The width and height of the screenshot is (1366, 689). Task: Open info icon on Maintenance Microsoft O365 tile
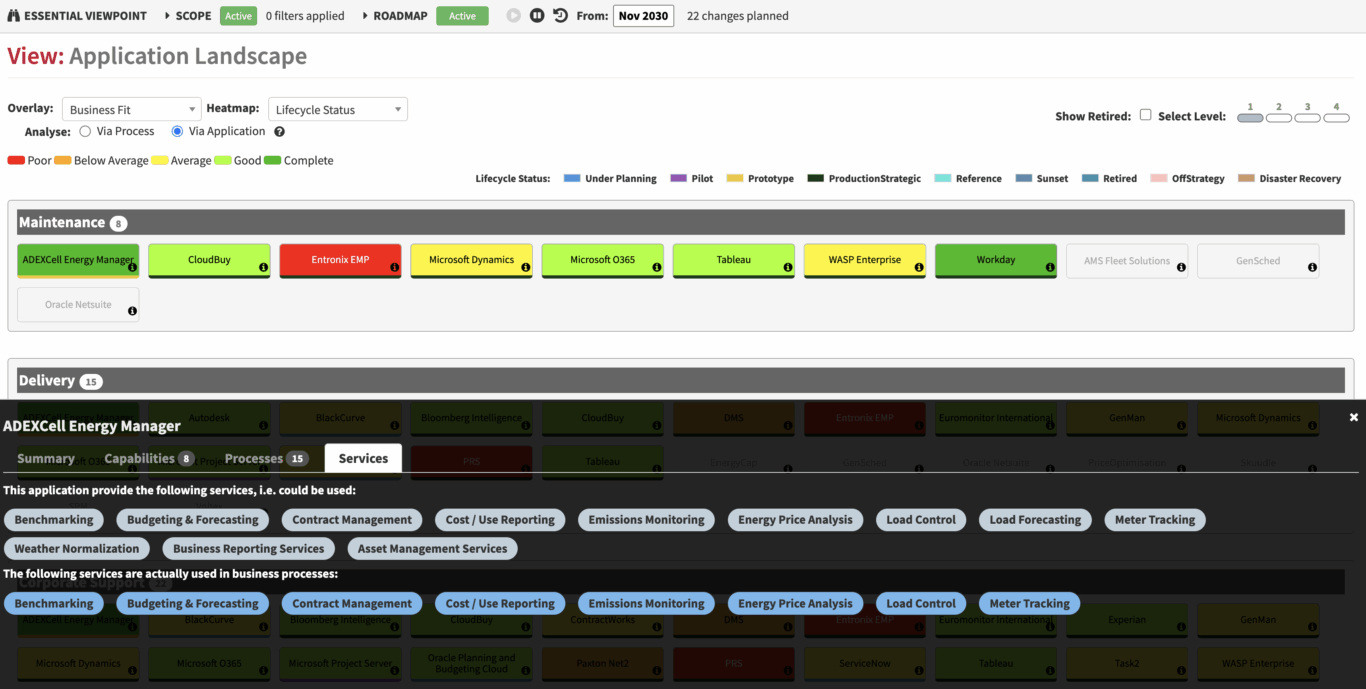(x=657, y=268)
